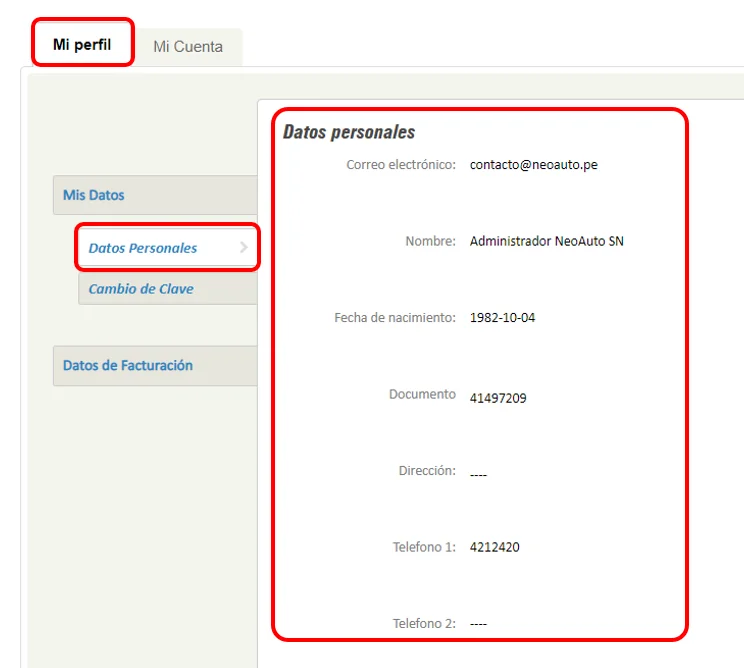Click the email contacto@neoauto.pe

533,165
